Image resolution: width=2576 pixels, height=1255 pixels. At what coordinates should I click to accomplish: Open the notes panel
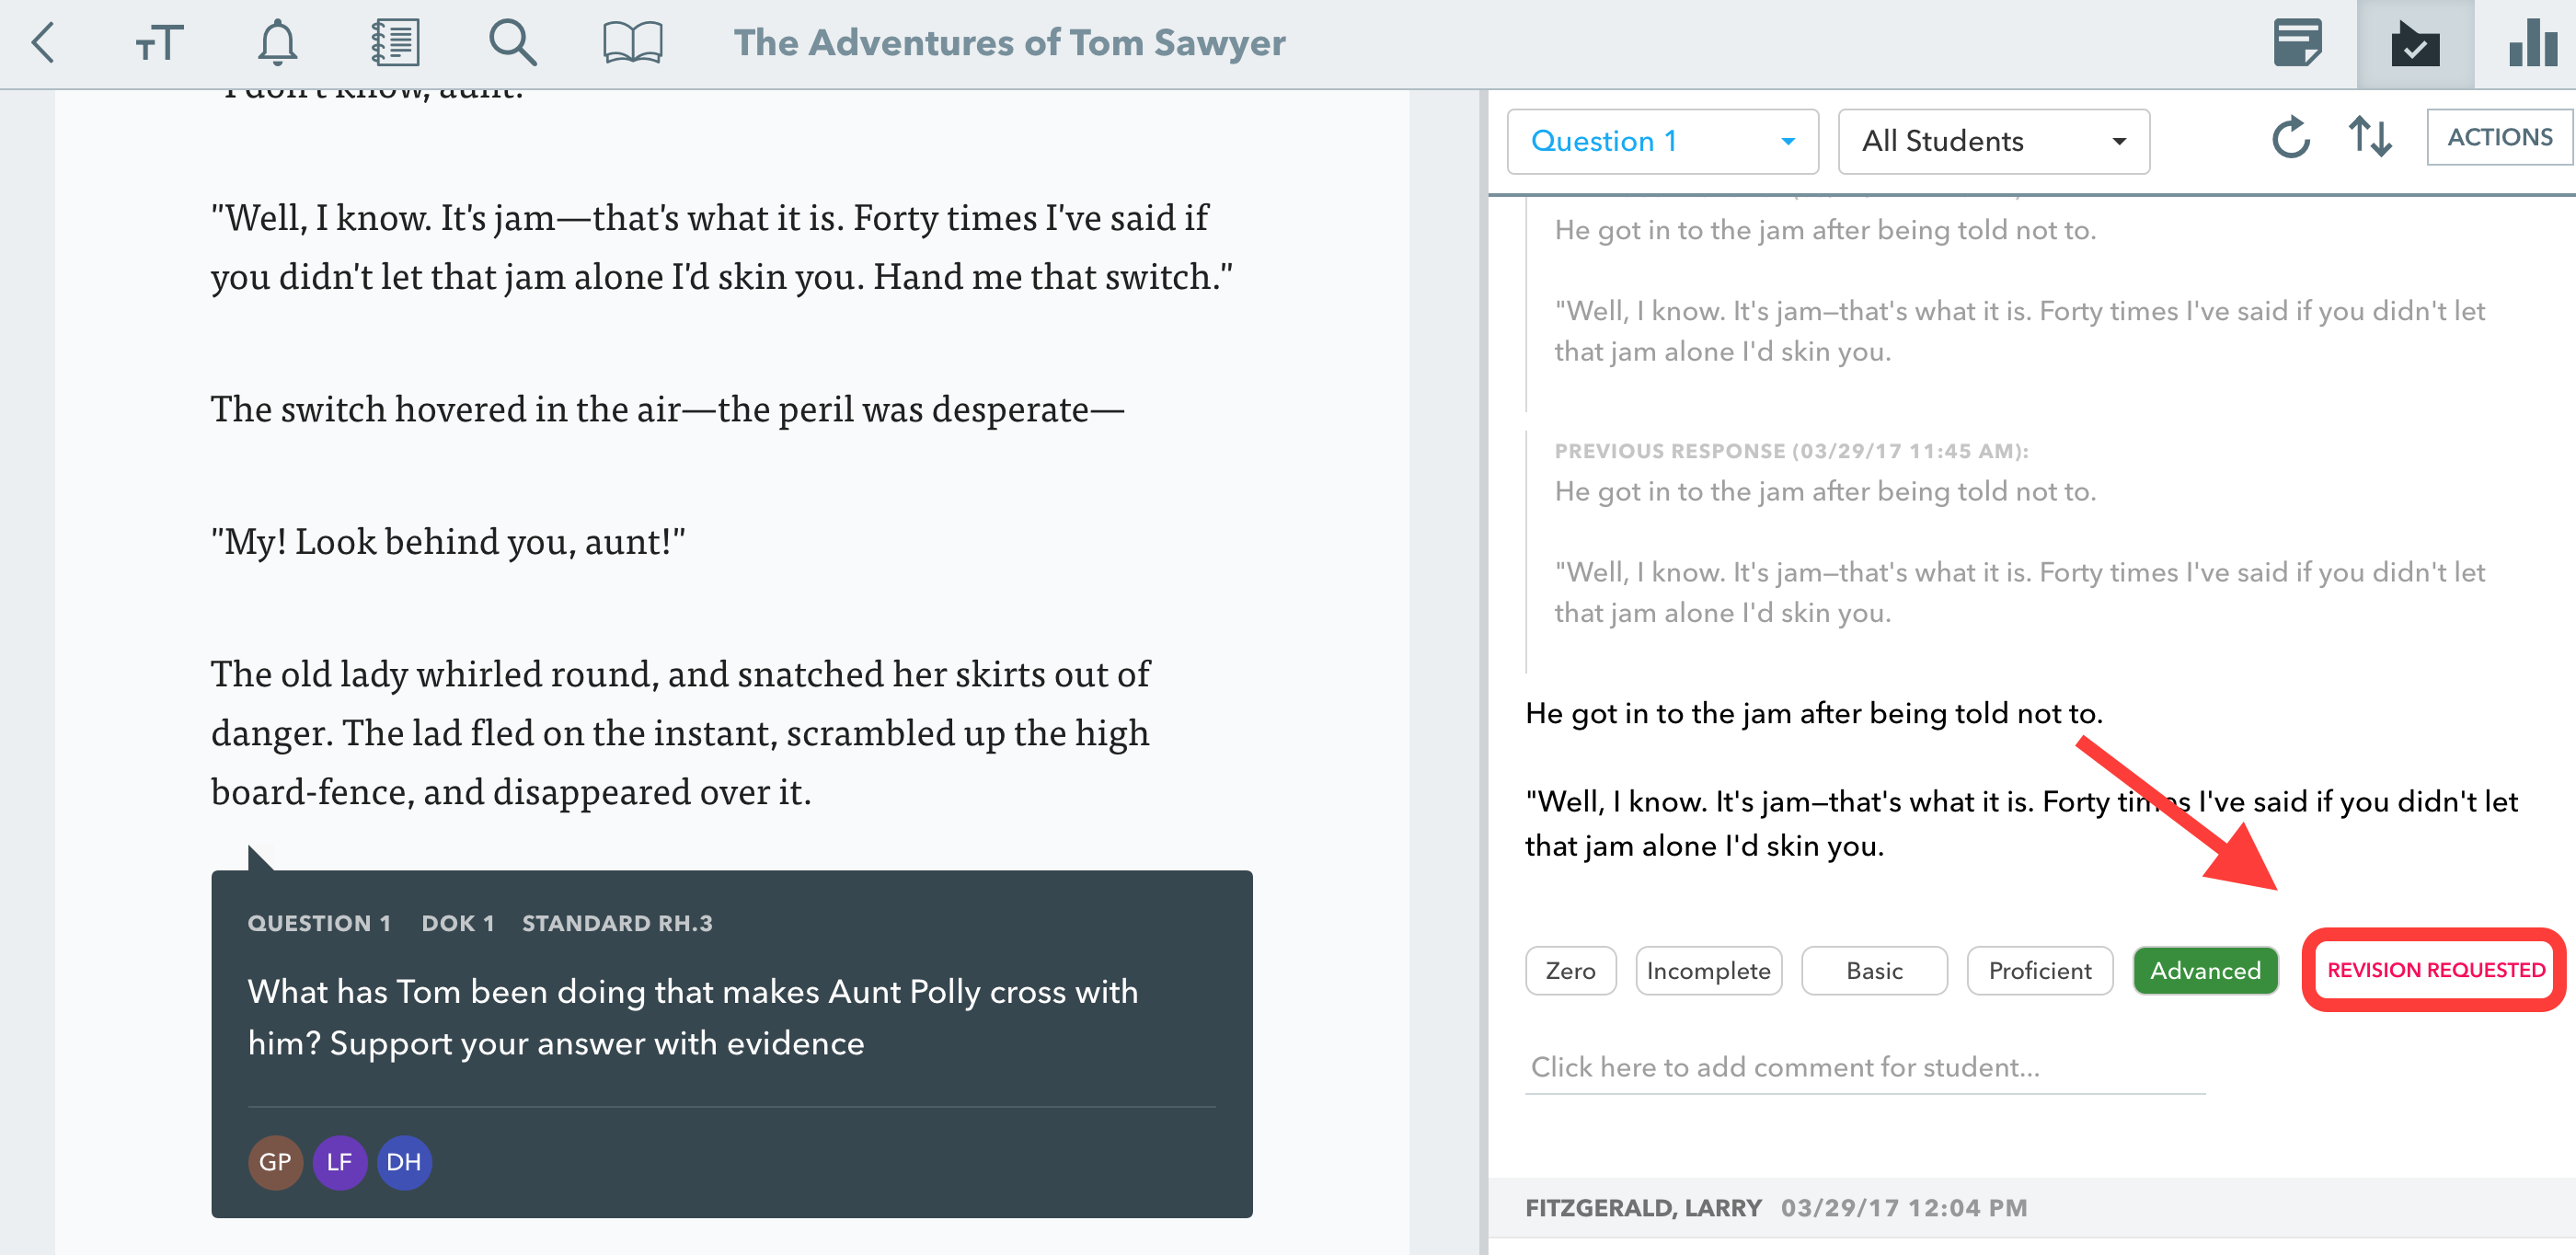coord(2297,43)
